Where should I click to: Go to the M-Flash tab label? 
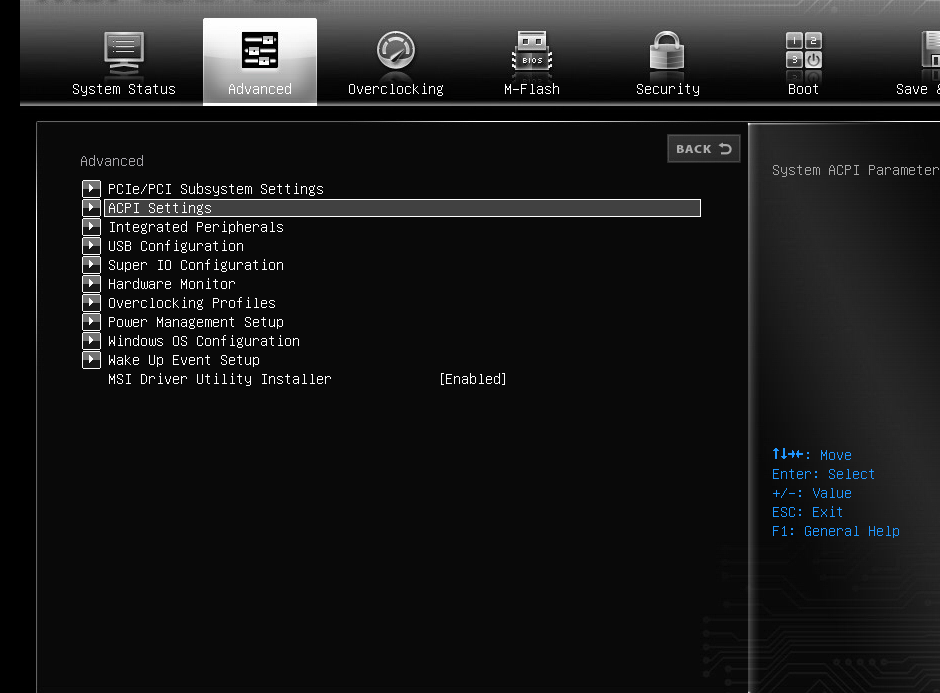tap(532, 89)
